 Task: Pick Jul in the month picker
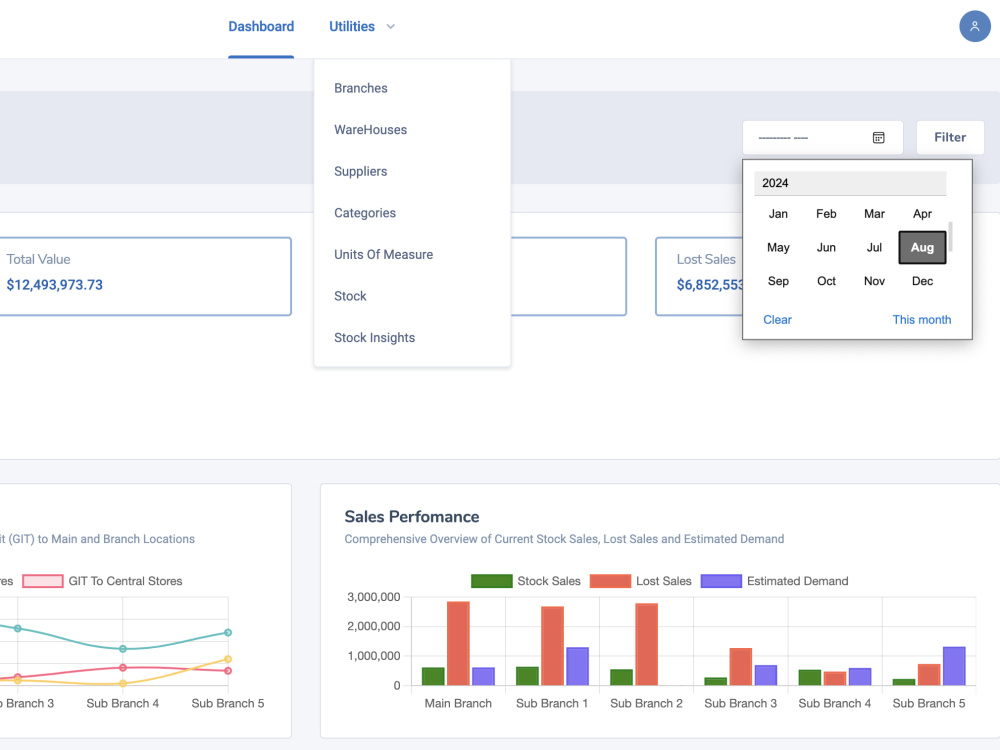(874, 247)
